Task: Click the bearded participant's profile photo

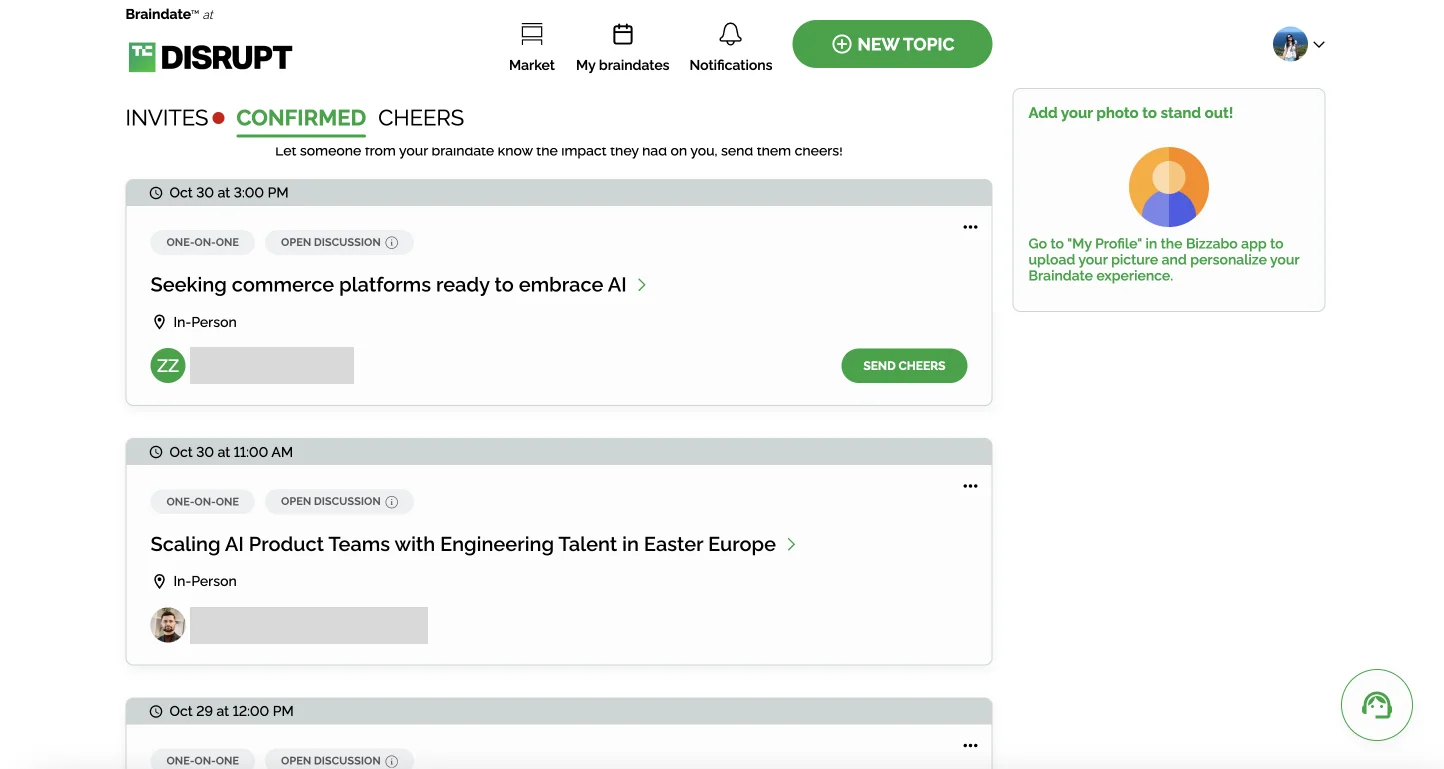Action: (168, 625)
